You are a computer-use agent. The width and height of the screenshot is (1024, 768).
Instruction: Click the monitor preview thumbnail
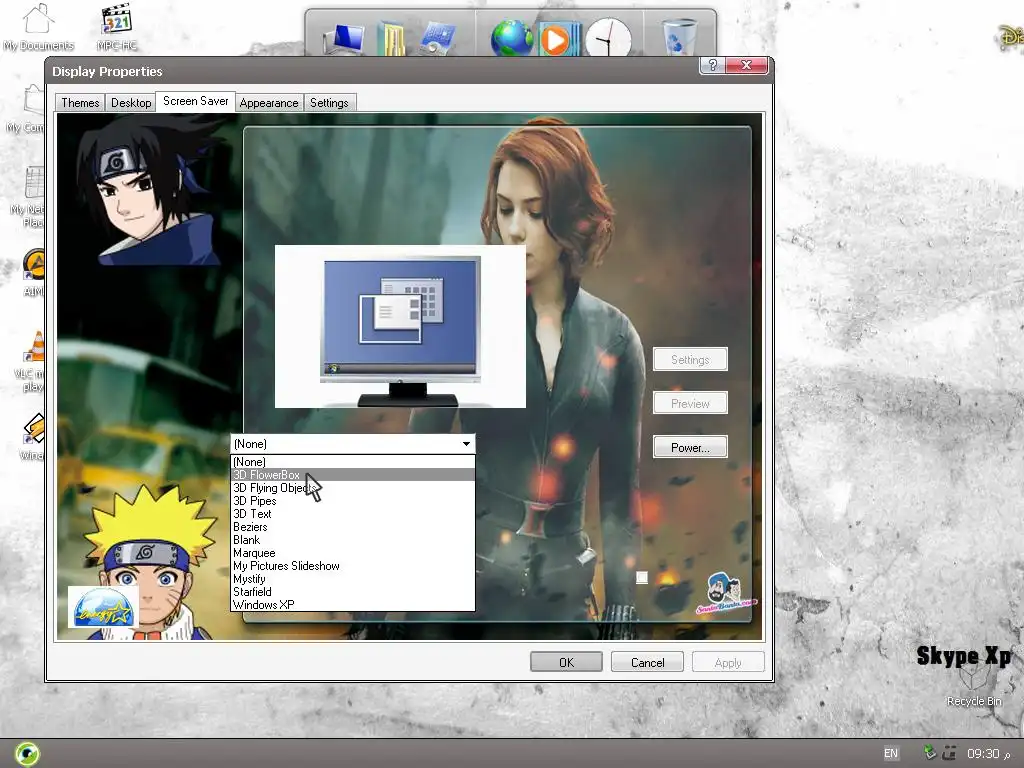click(400, 327)
